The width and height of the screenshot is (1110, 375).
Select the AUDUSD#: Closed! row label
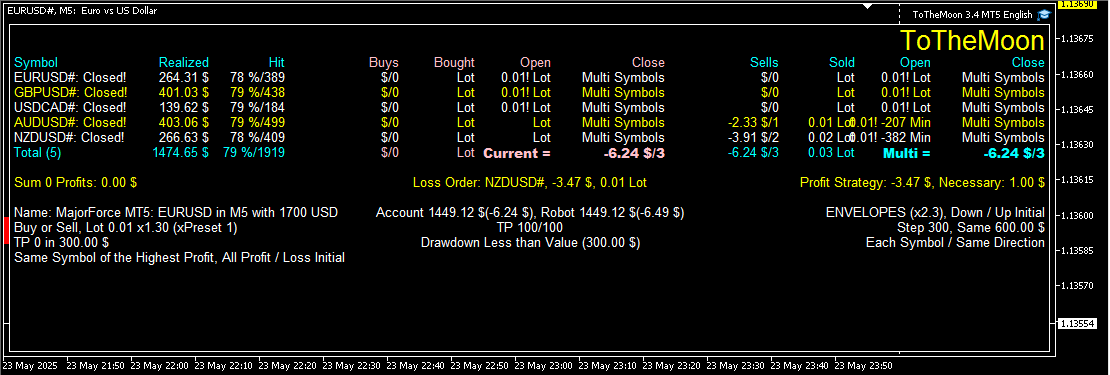[71, 122]
